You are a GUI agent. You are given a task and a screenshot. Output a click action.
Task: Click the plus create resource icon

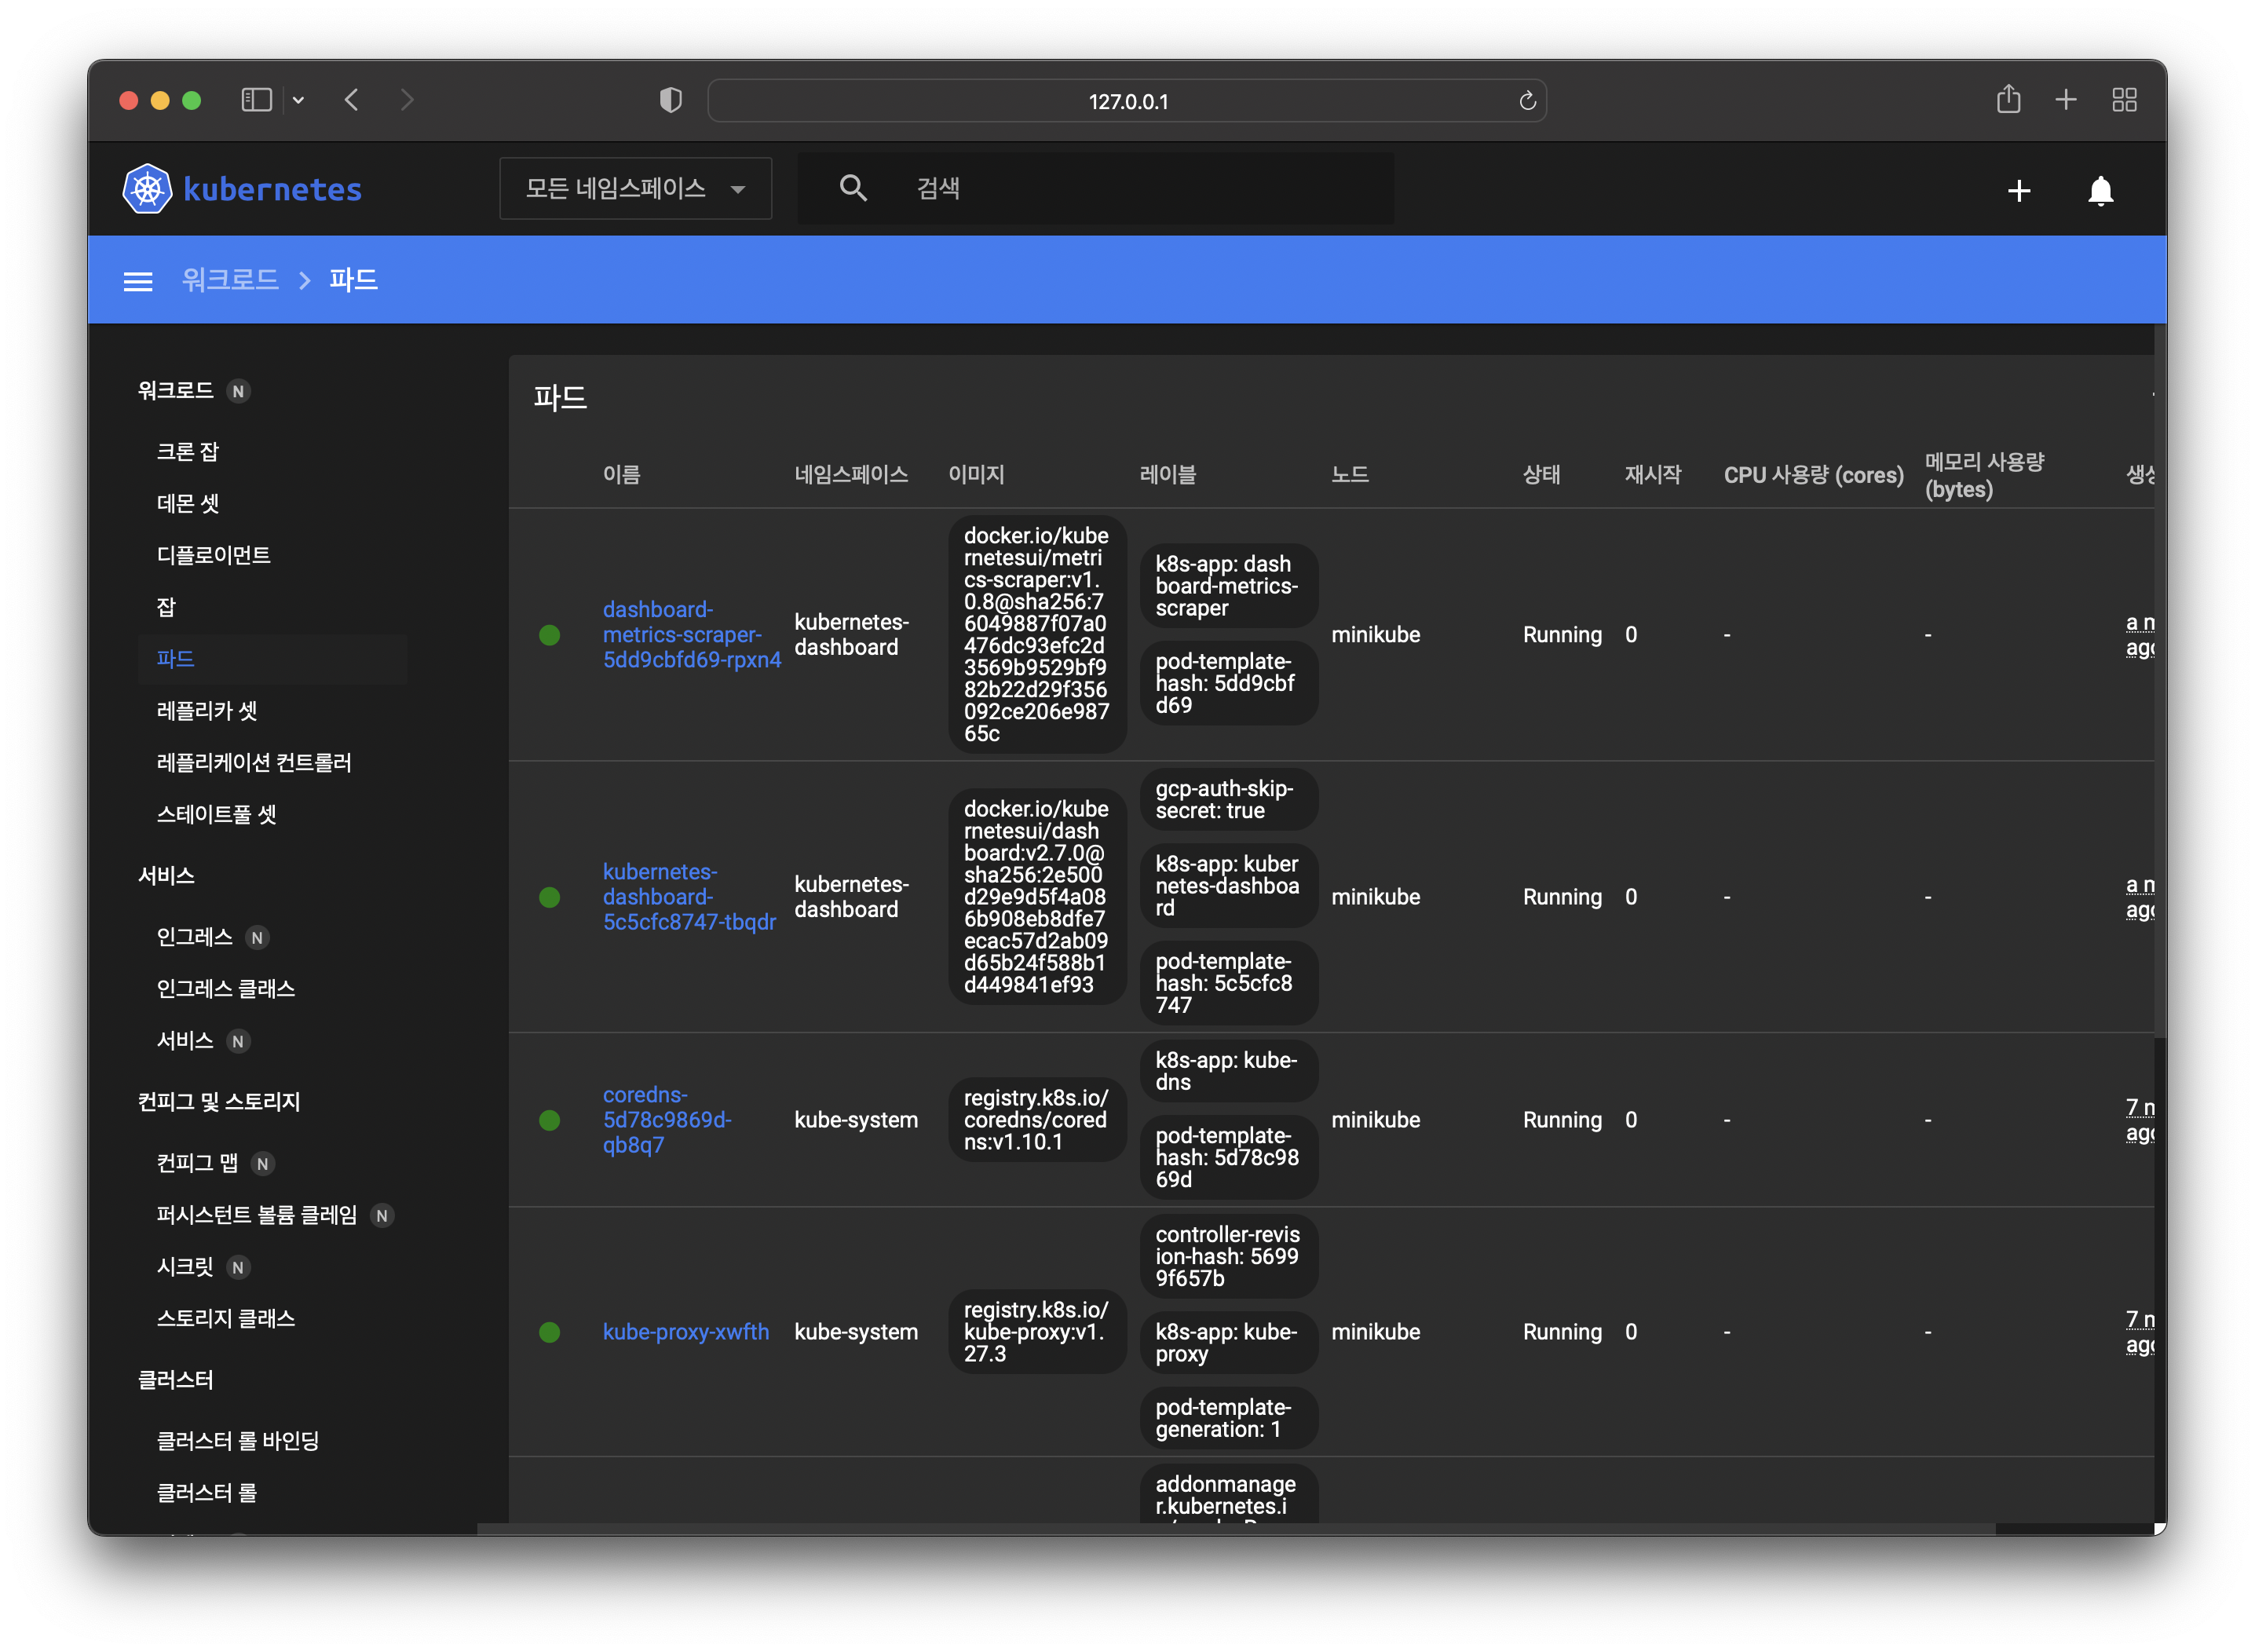[x=2018, y=191]
